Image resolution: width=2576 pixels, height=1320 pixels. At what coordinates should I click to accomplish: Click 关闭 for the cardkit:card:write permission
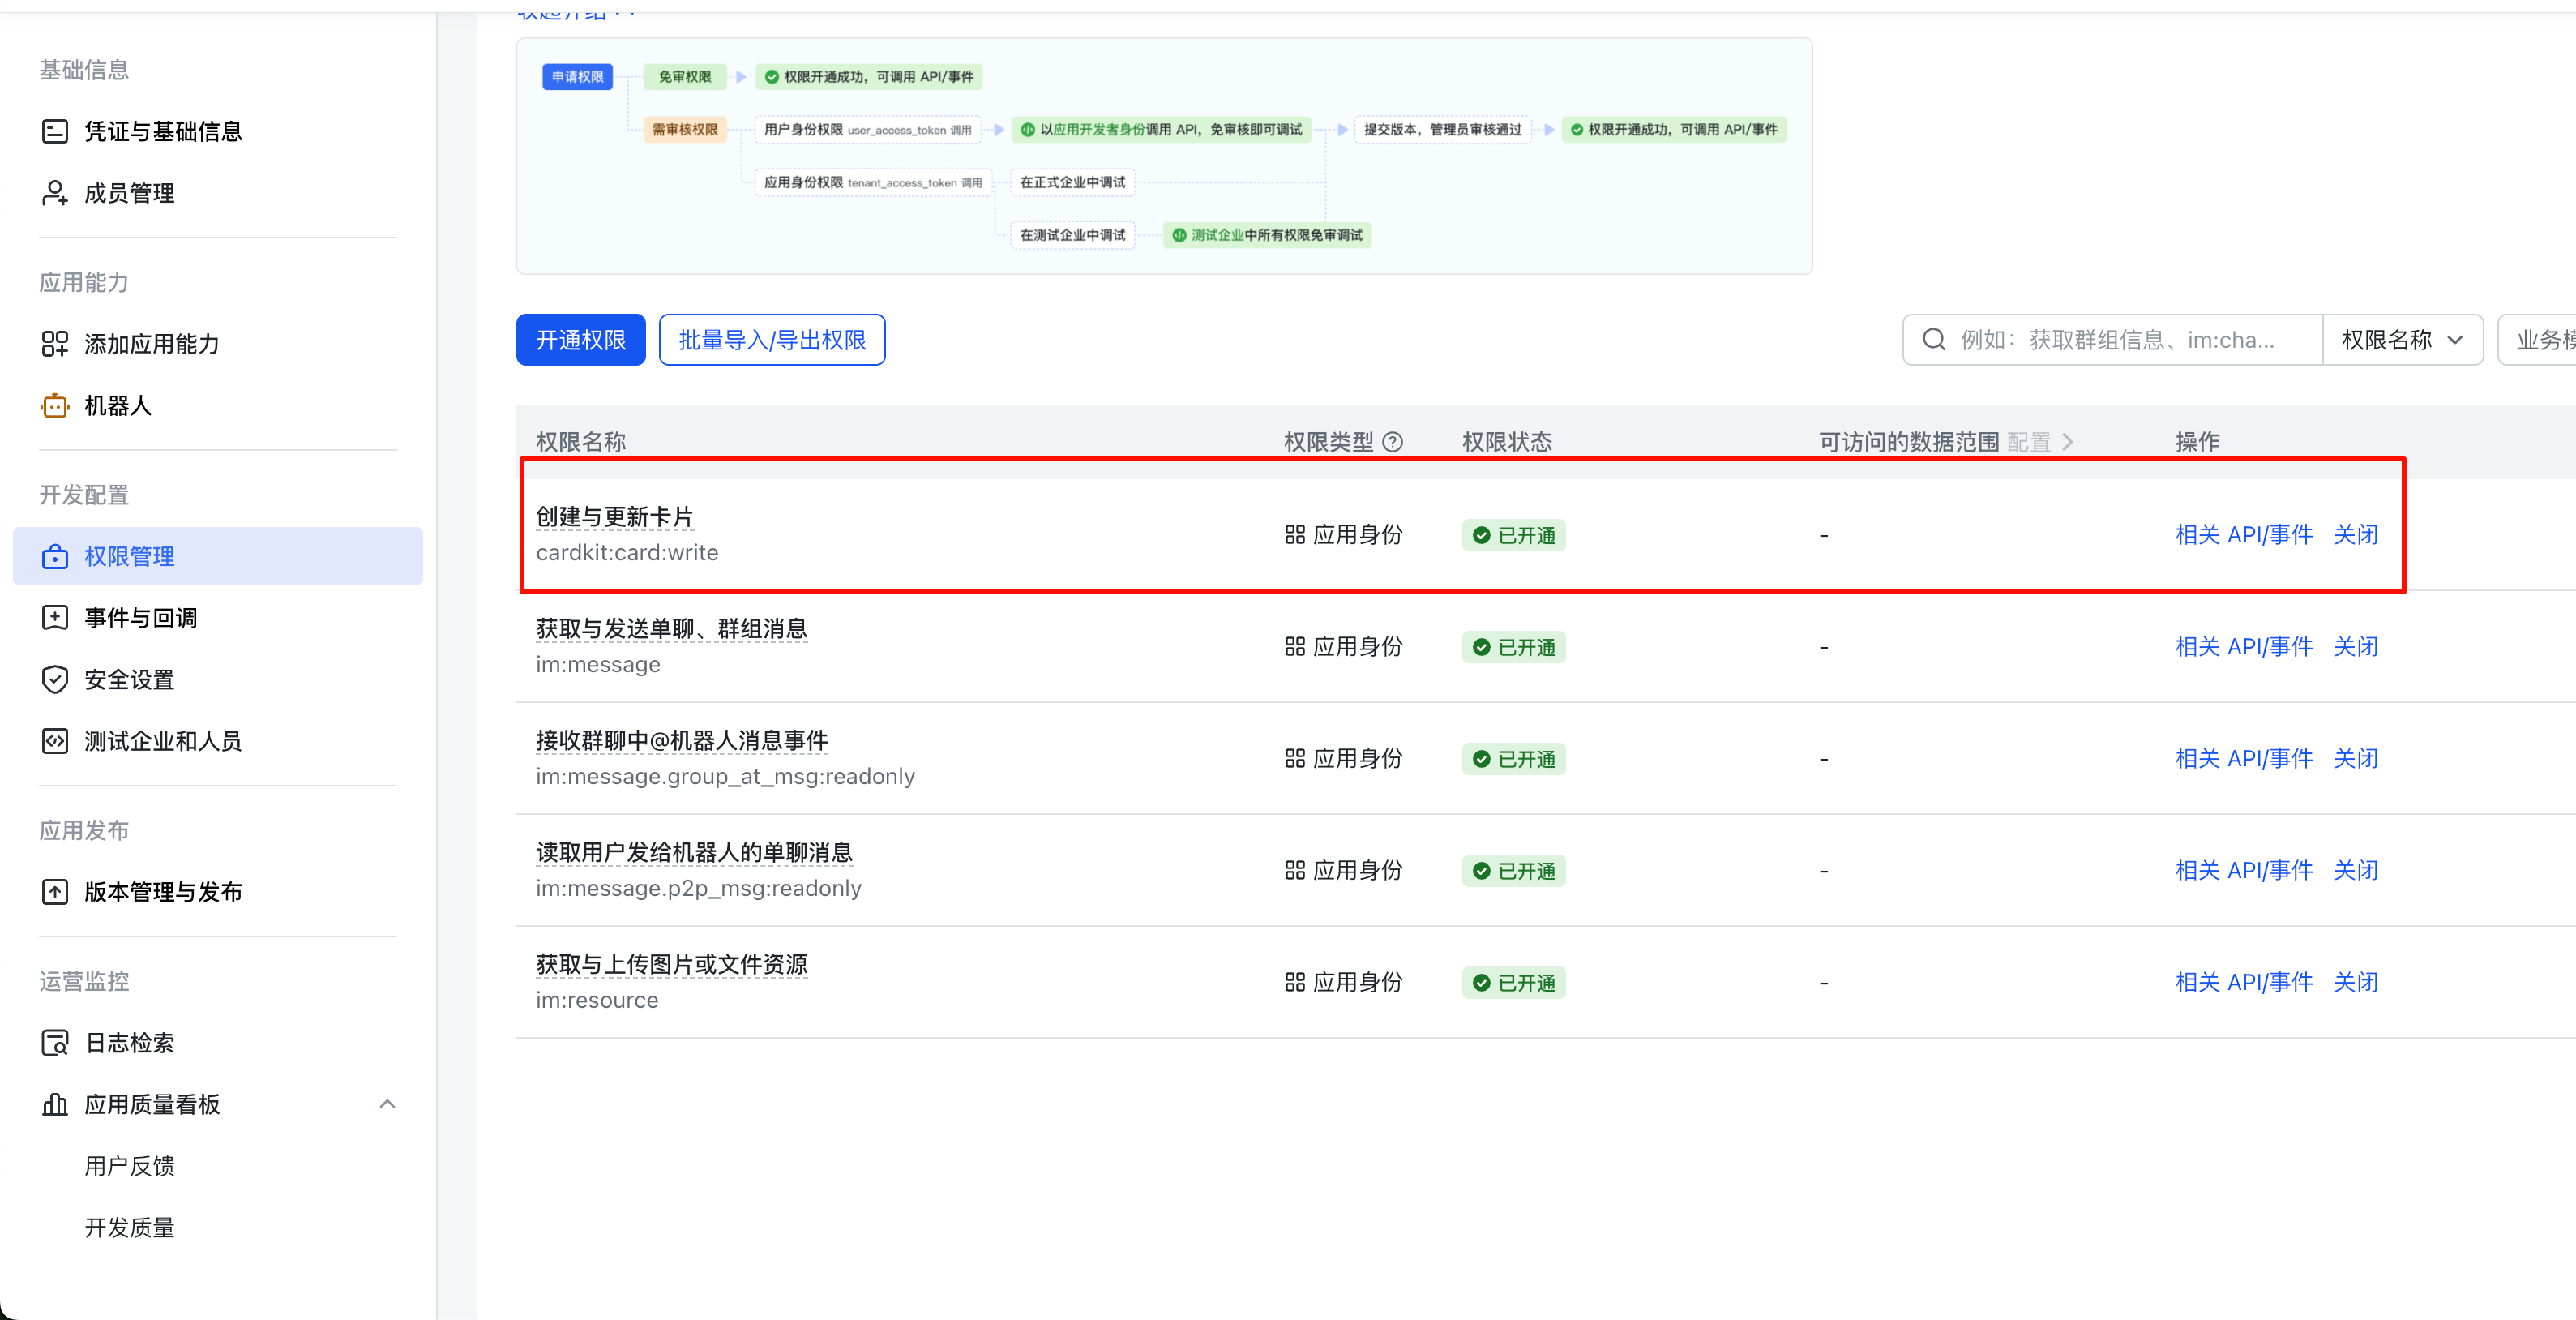[2355, 535]
